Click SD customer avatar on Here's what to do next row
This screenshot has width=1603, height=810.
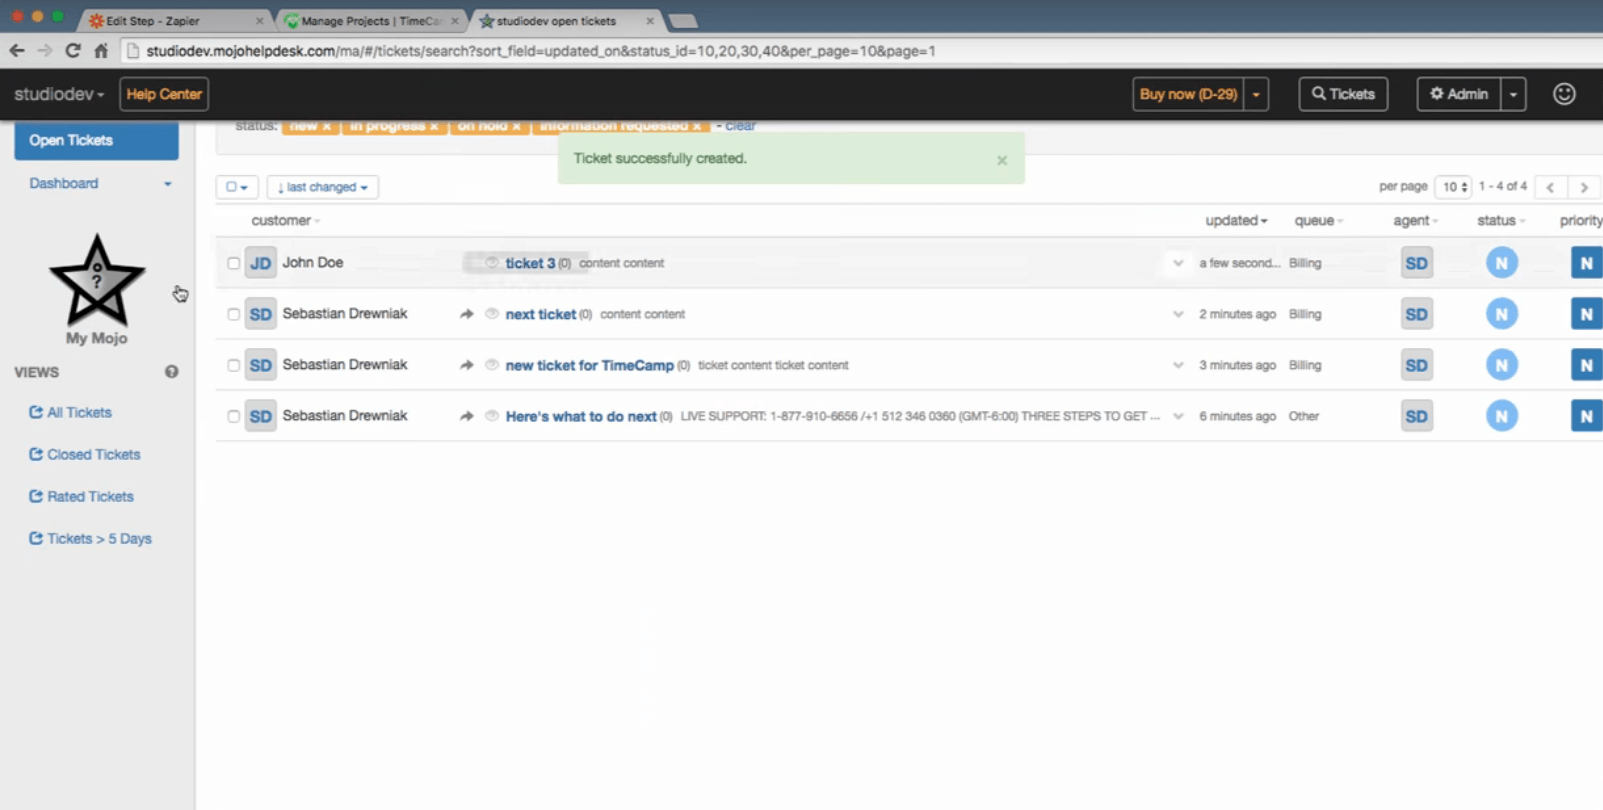[260, 416]
